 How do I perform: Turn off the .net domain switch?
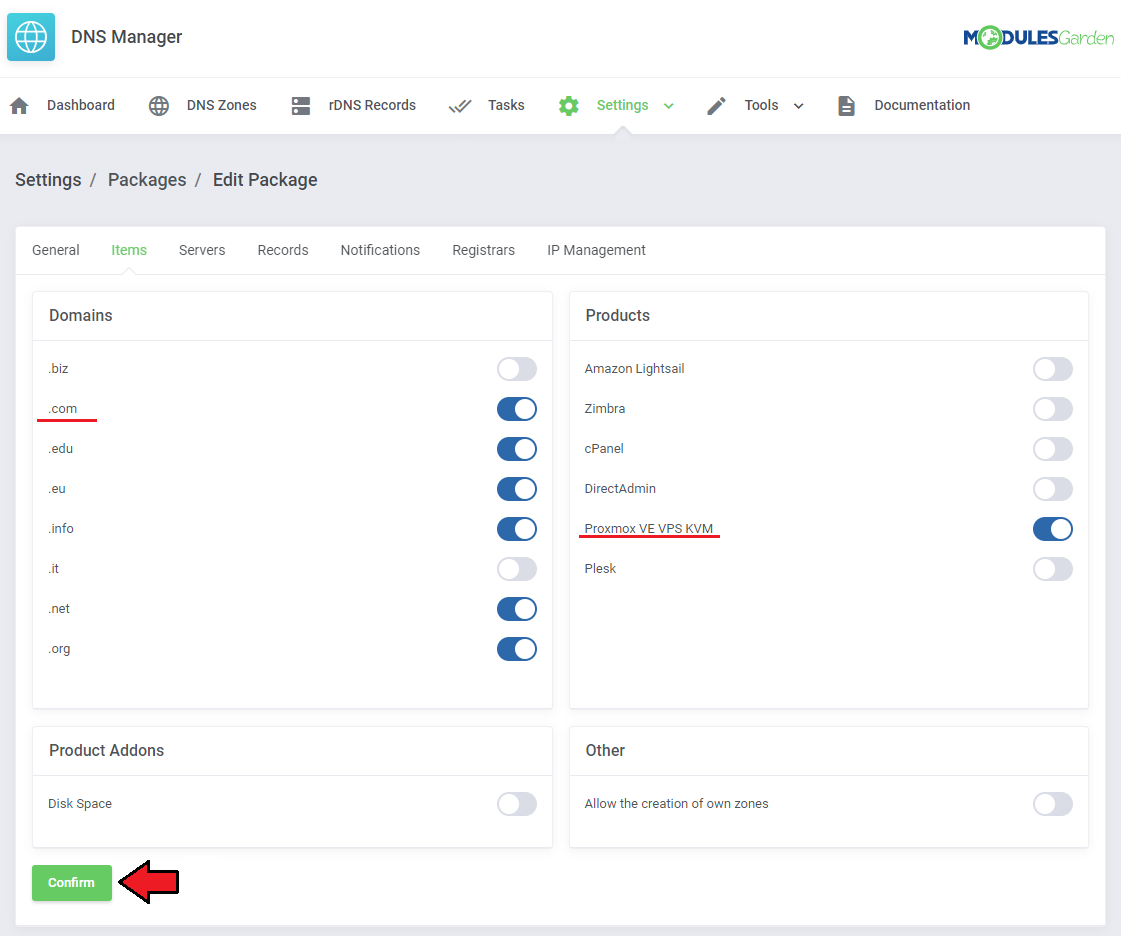[517, 609]
